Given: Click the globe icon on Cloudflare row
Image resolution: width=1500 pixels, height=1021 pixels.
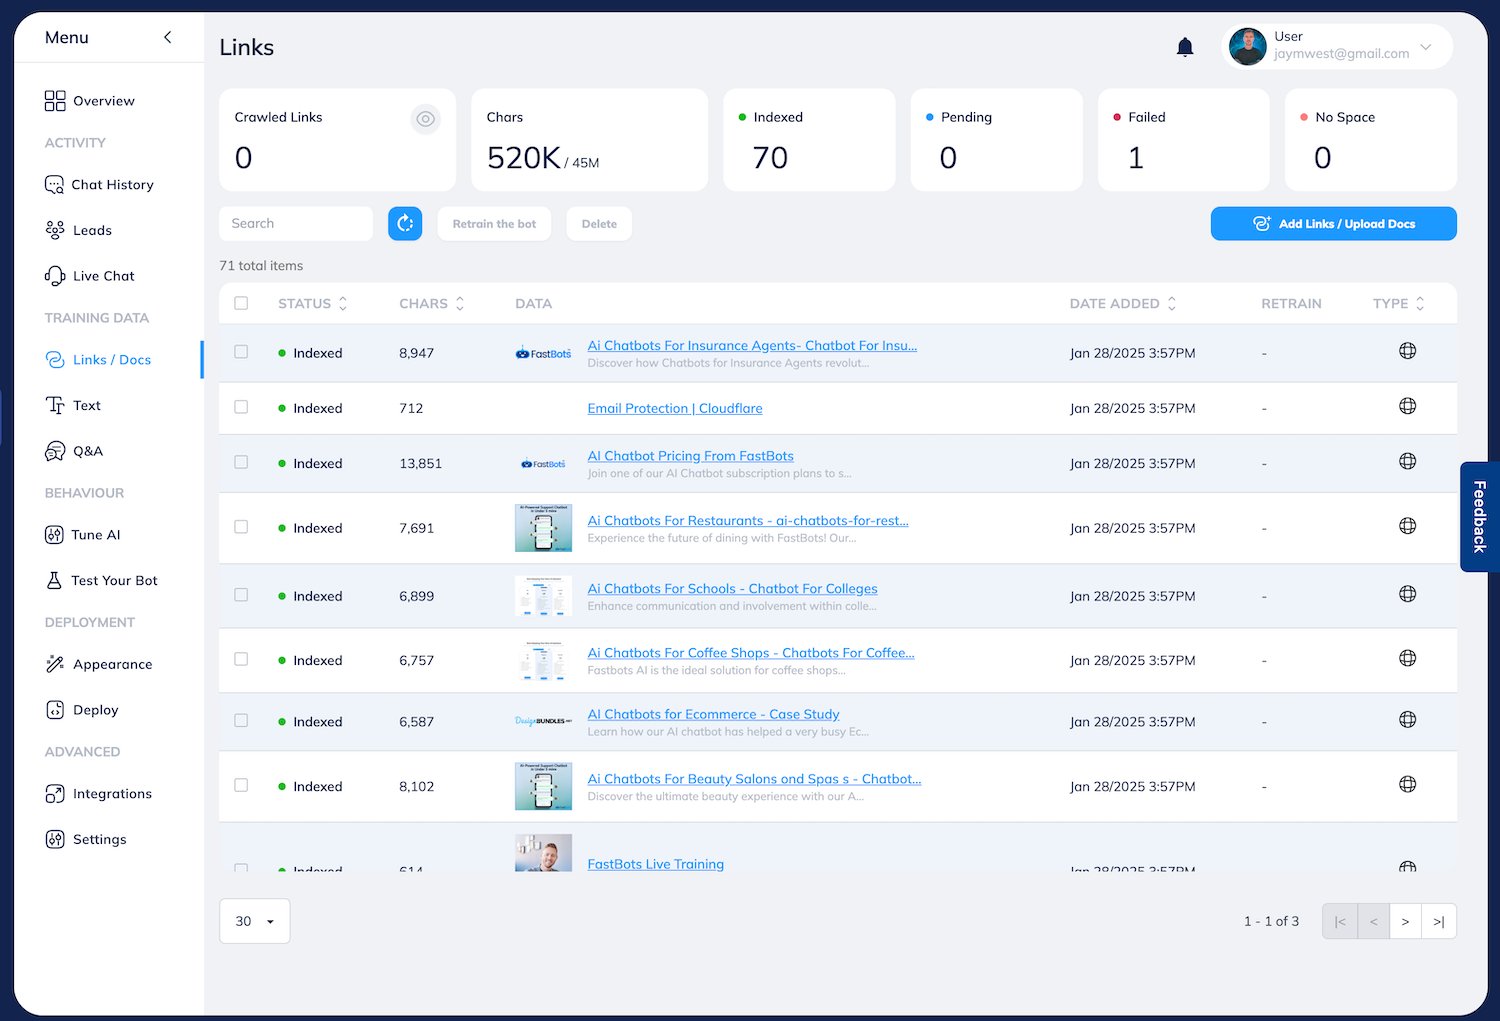Looking at the screenshot, I should pyautogui.click(x=1407, y=407).
